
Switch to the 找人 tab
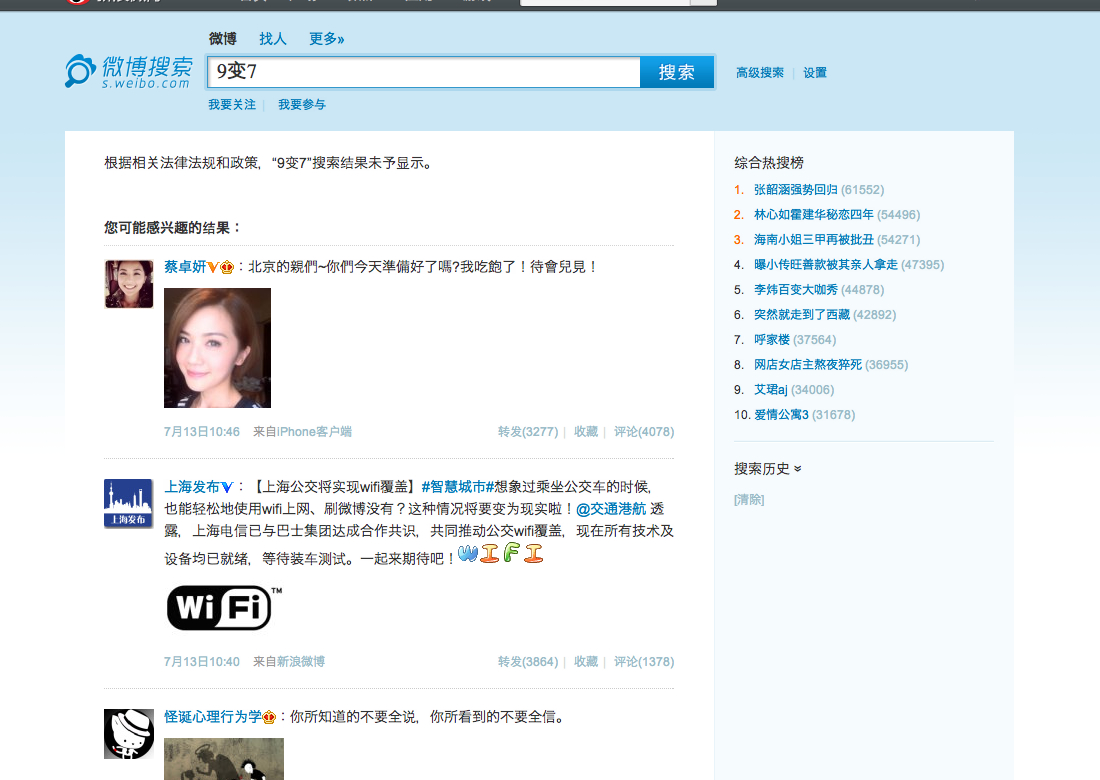pyautogui.click(x=273, y=39)
